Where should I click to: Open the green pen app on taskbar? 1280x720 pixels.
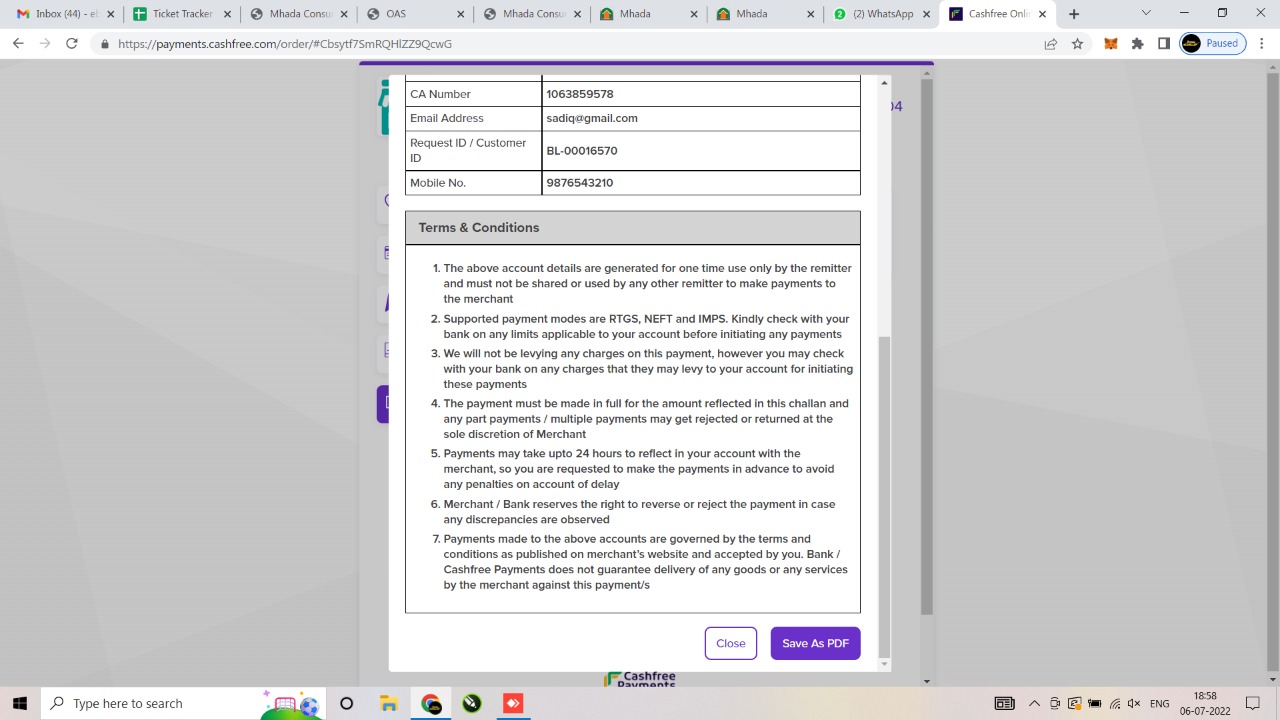point(472,703)
